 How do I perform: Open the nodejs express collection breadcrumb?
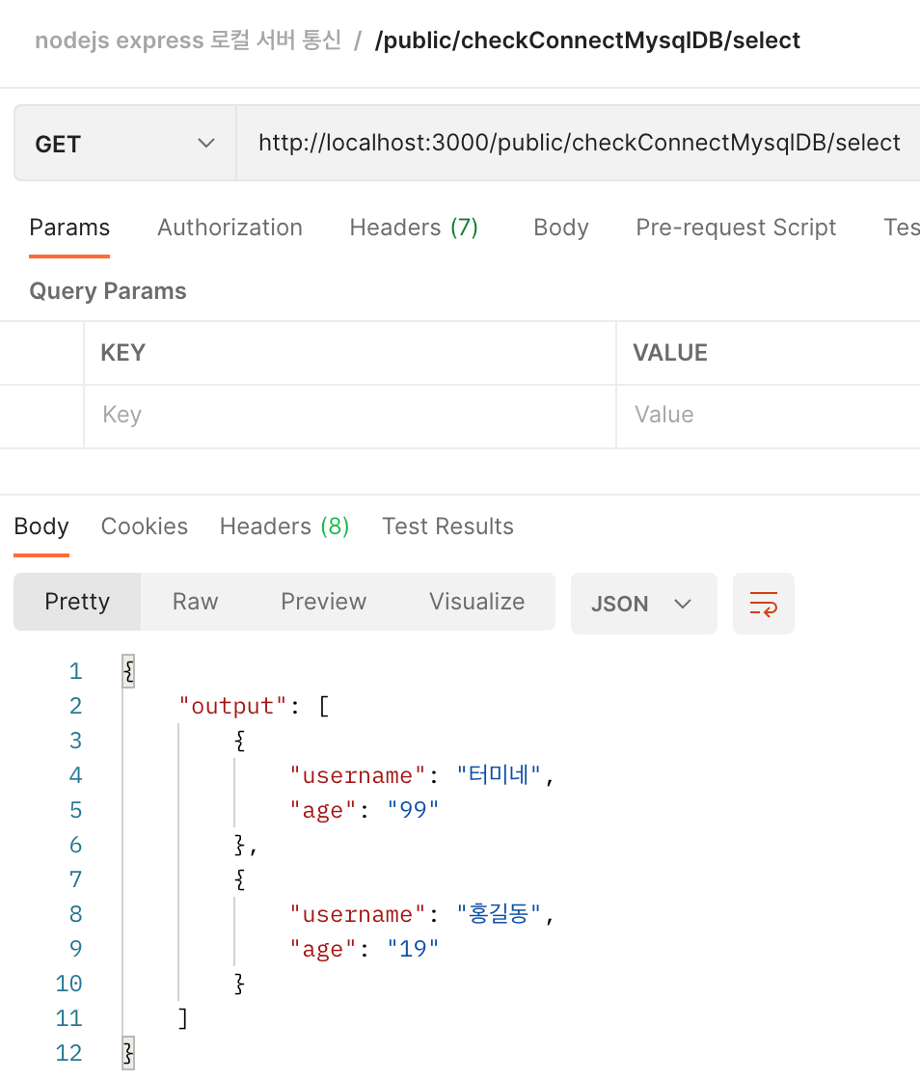(x=188, y=40)
